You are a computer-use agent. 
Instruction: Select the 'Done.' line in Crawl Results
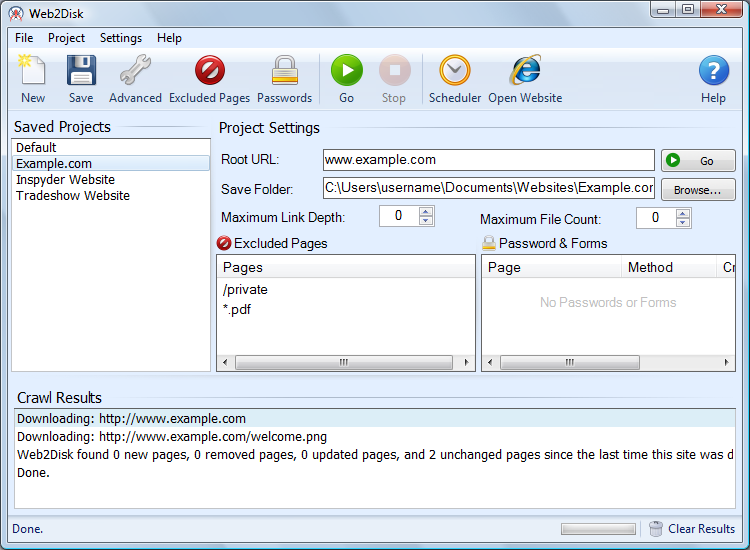point(375,473)
